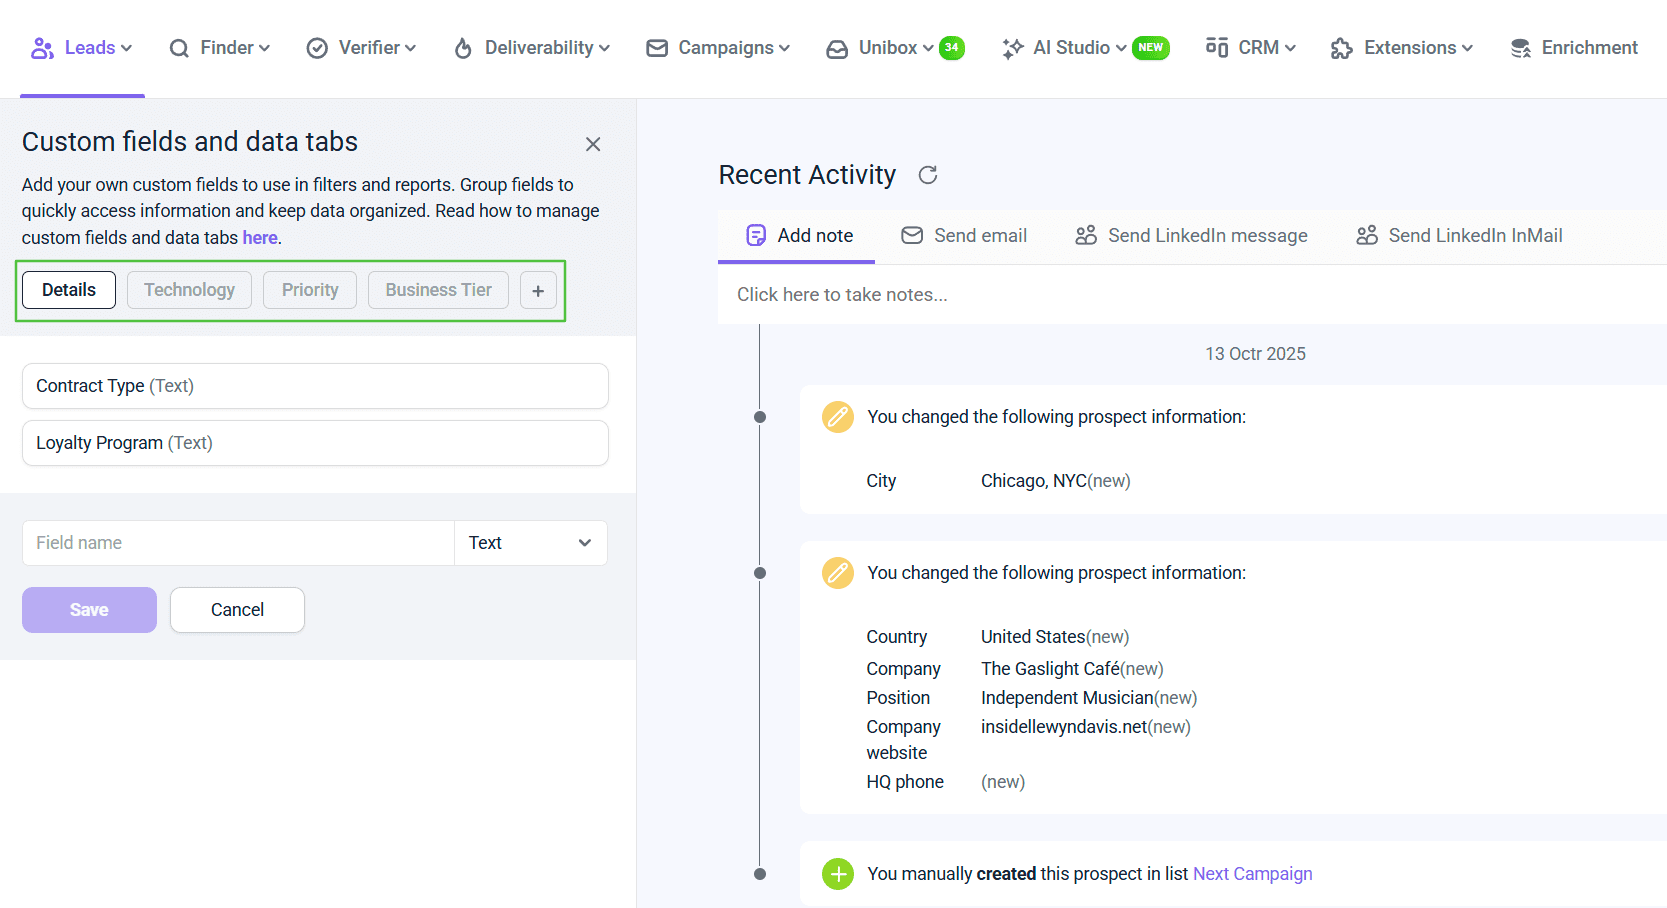Switch to the Technology data tab
The width and height of the screenshot is (1667, 908).
189,290
